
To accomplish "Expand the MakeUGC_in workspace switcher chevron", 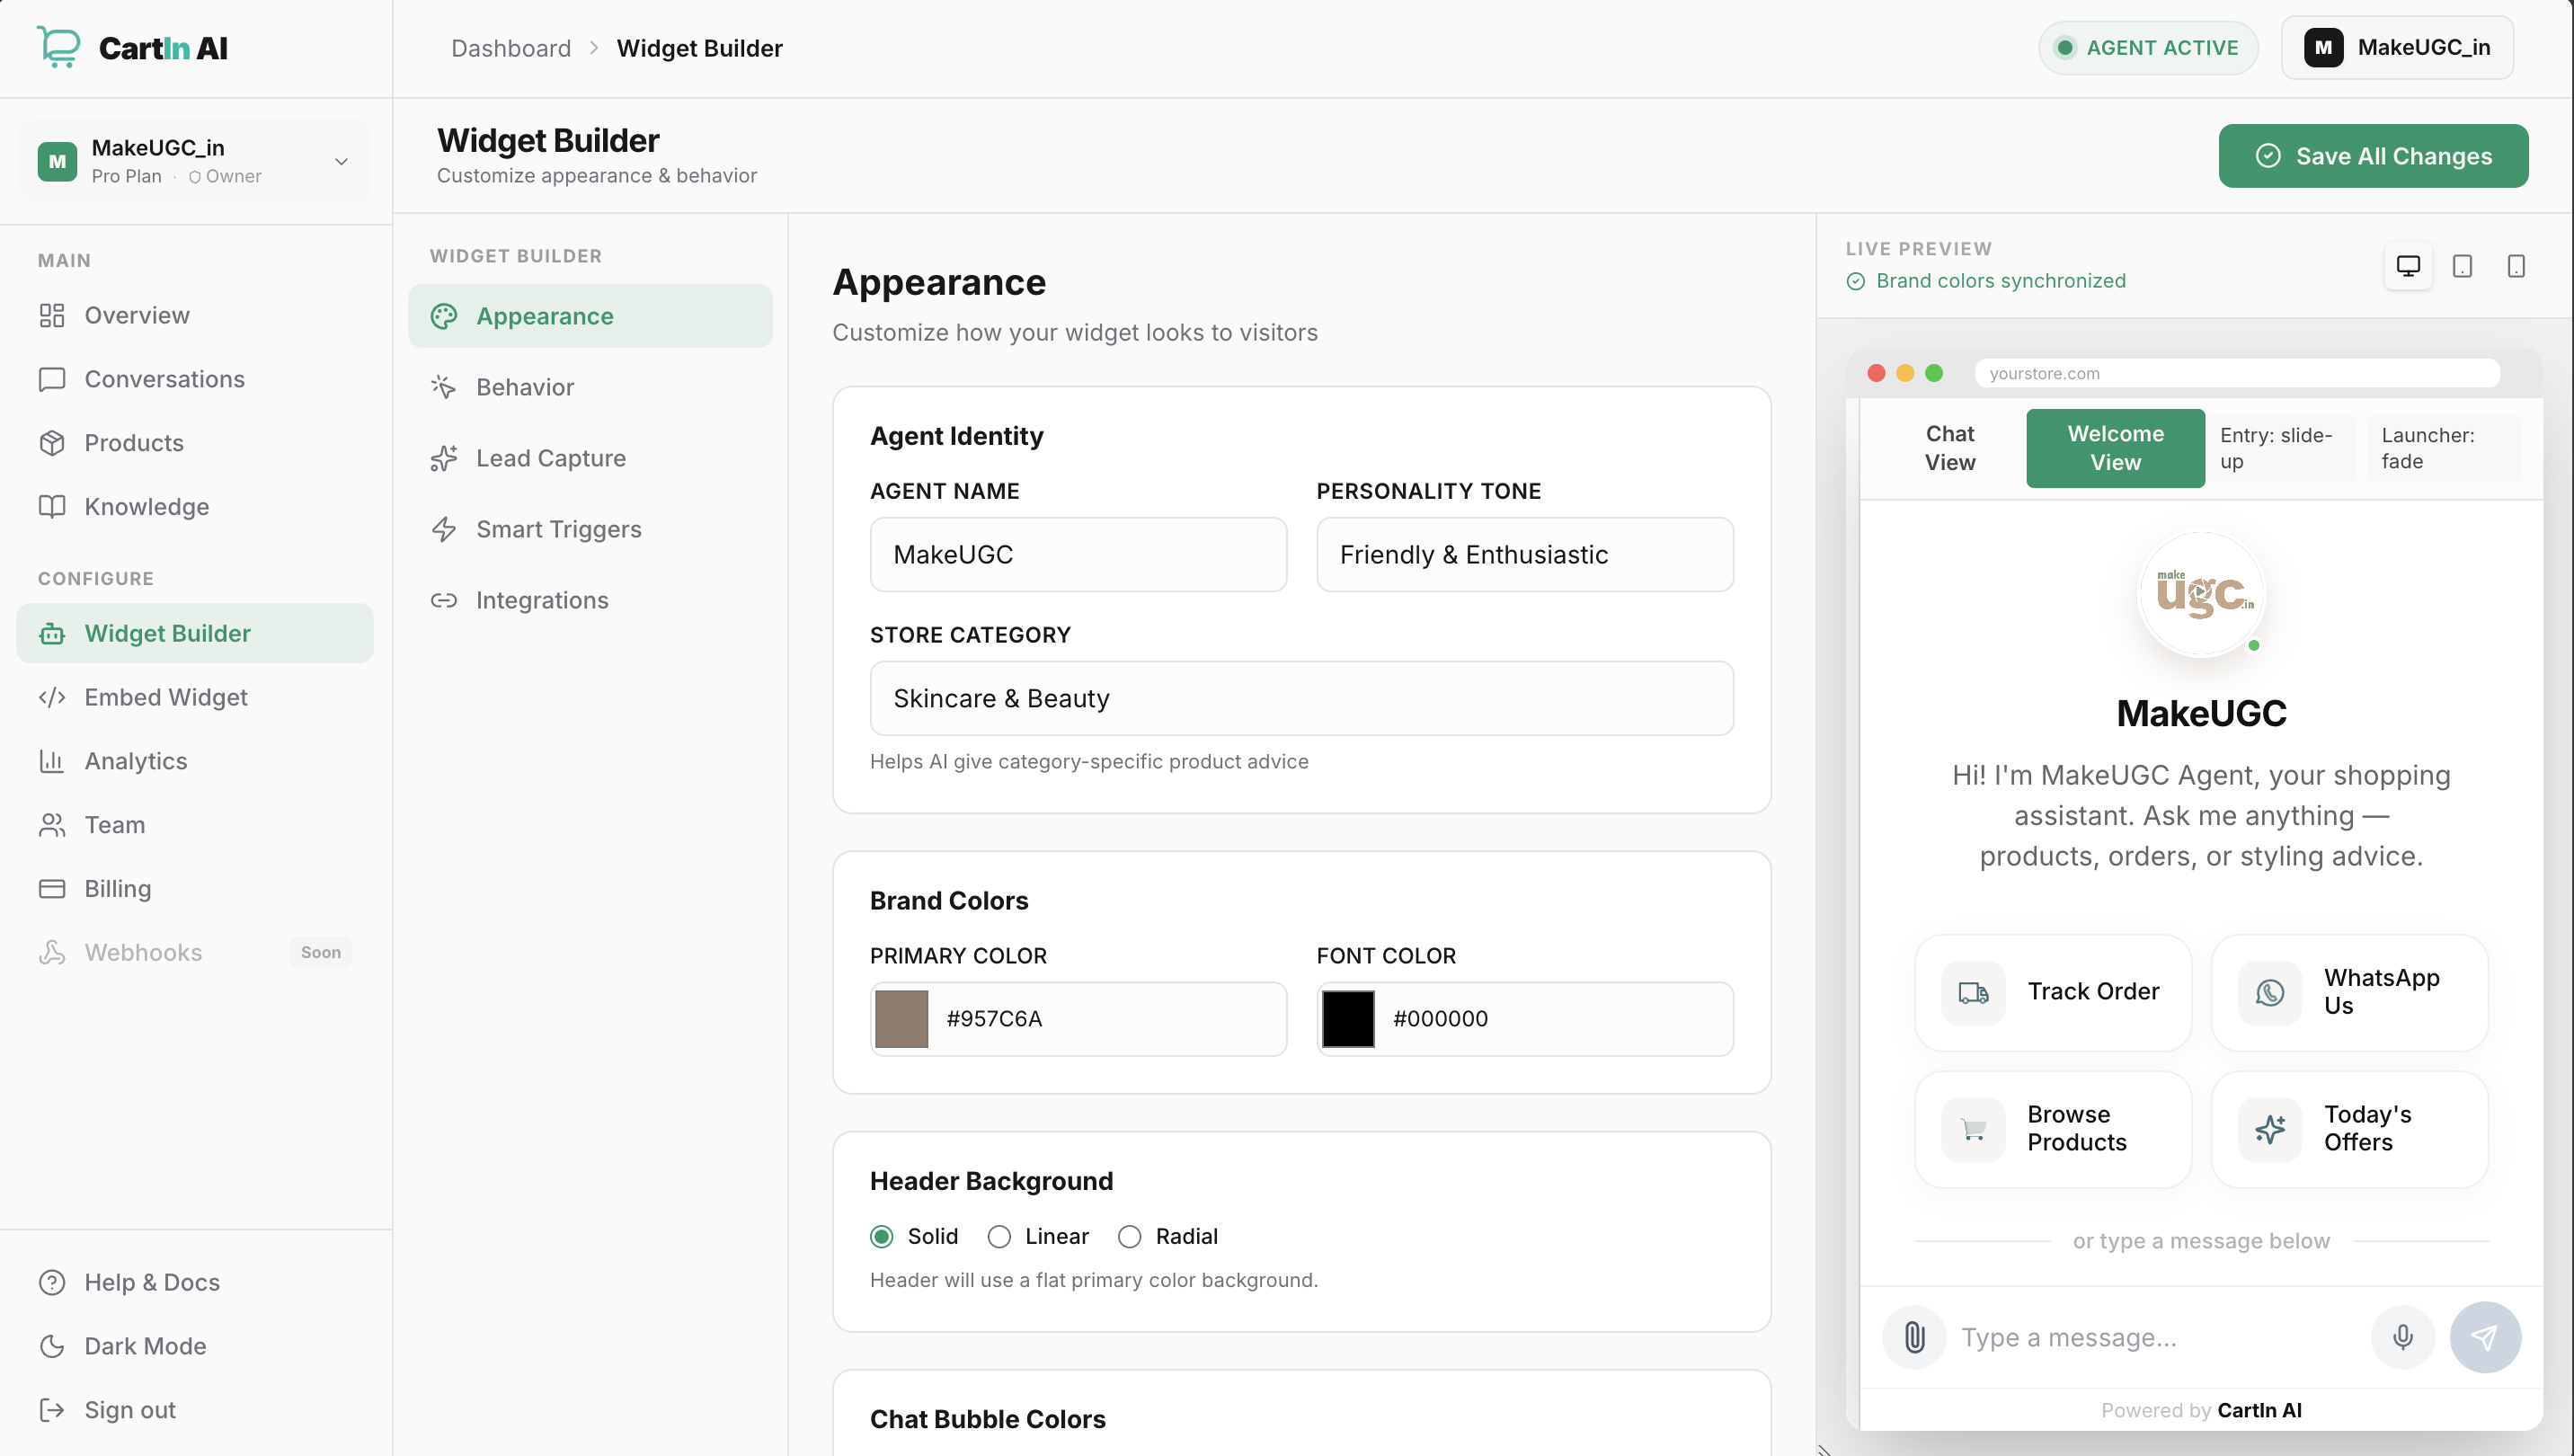I will tap(341, 161).
